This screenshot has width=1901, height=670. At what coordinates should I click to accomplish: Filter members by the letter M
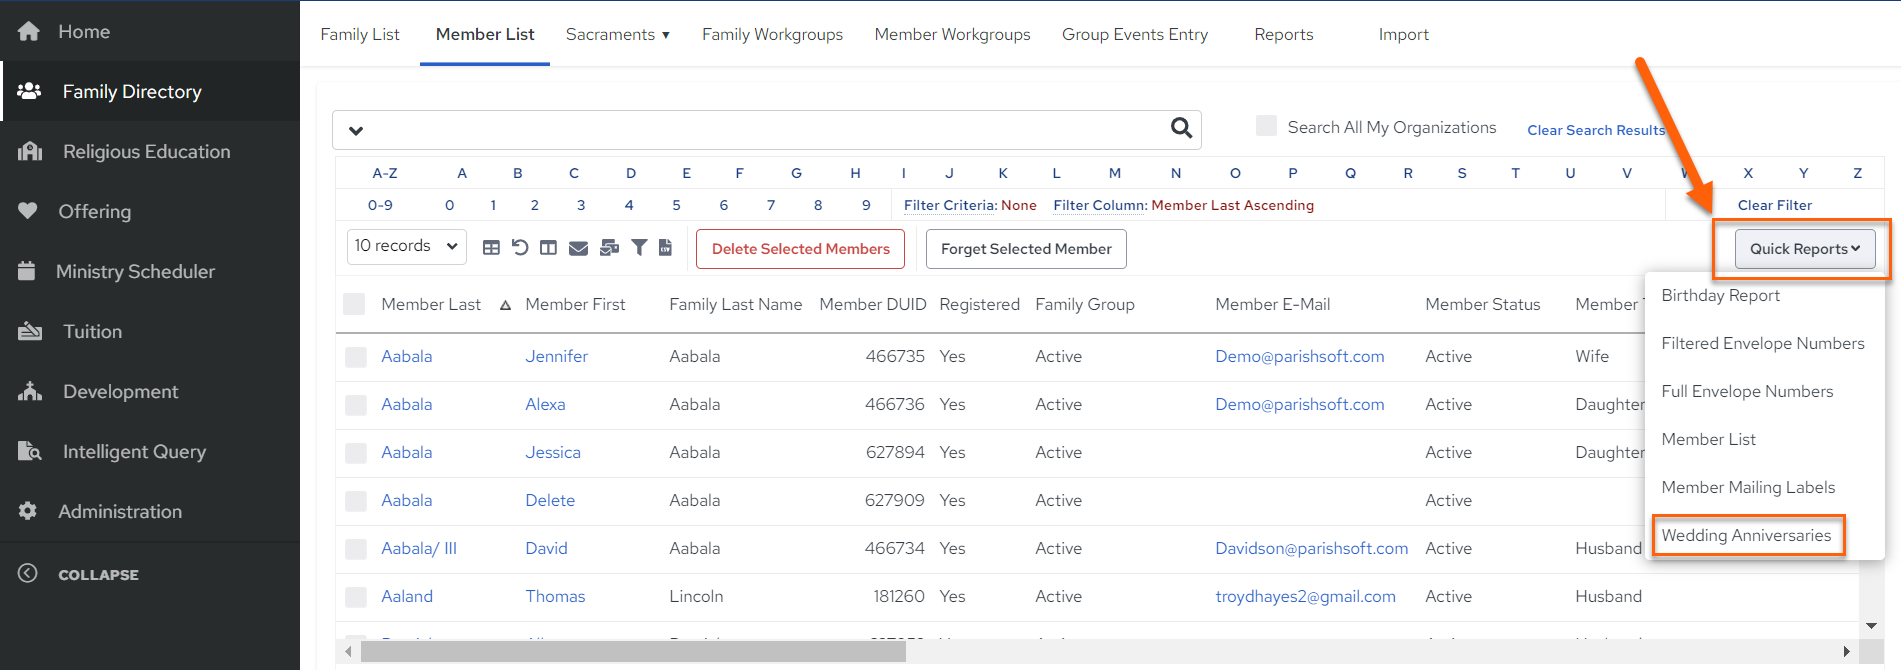[x=1114, y=173]
